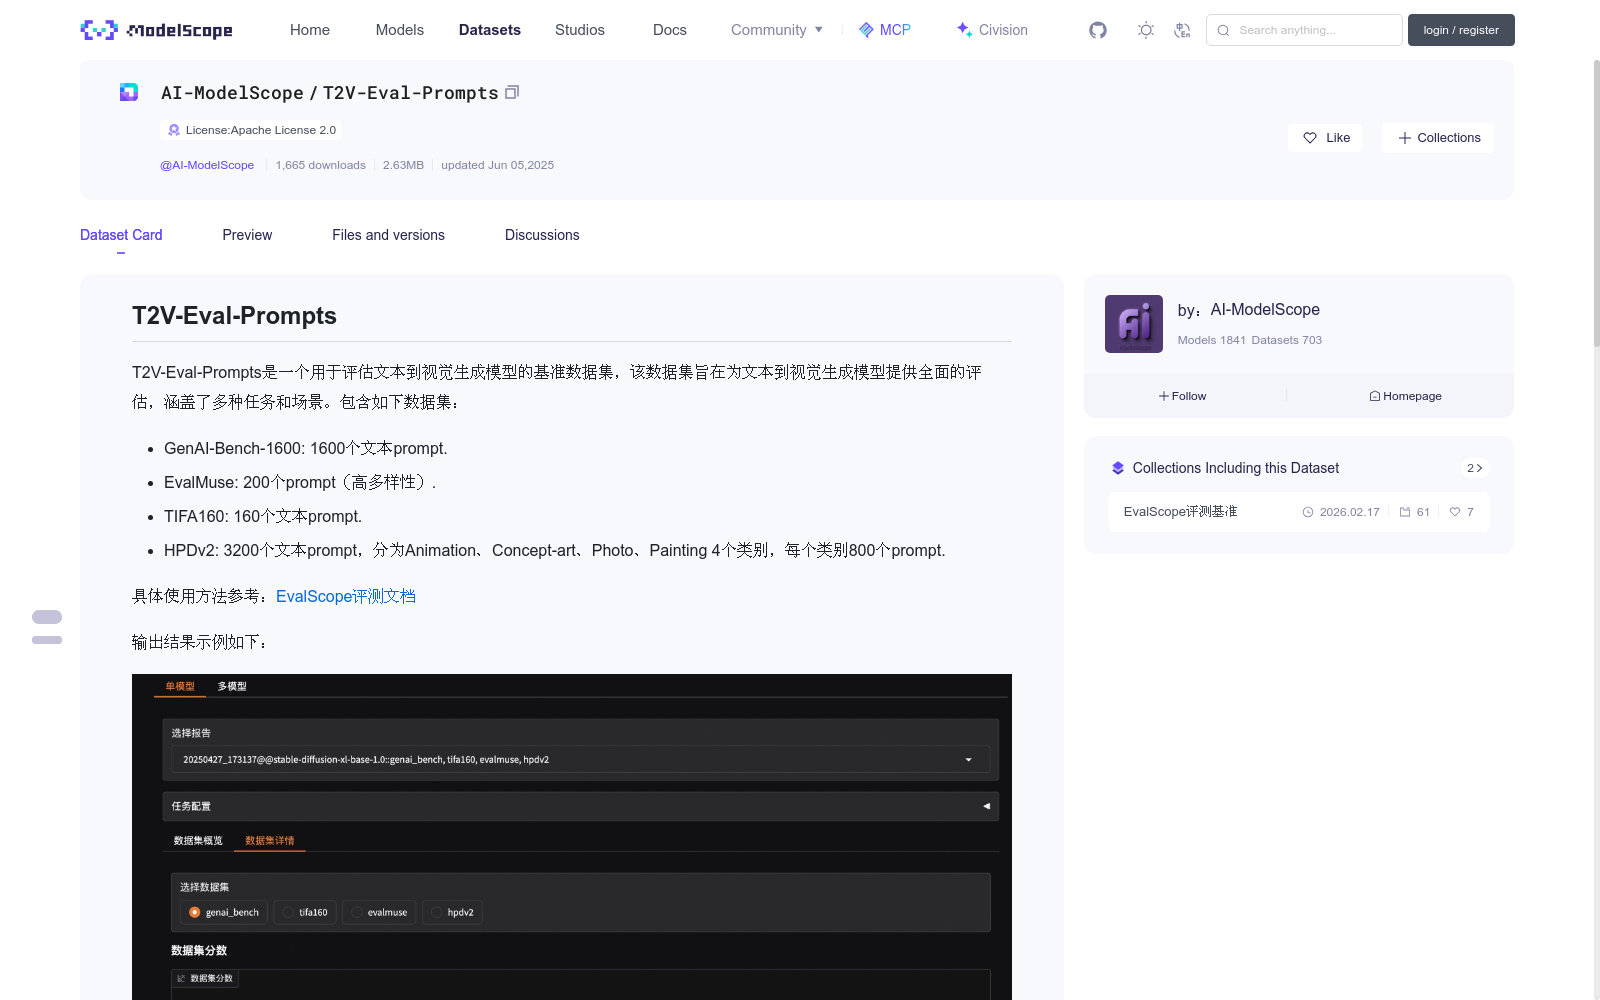Click the 2026.02.17 date in collection row
This screenshot has height=1000, width=1600.
(x=1349, y=512)
